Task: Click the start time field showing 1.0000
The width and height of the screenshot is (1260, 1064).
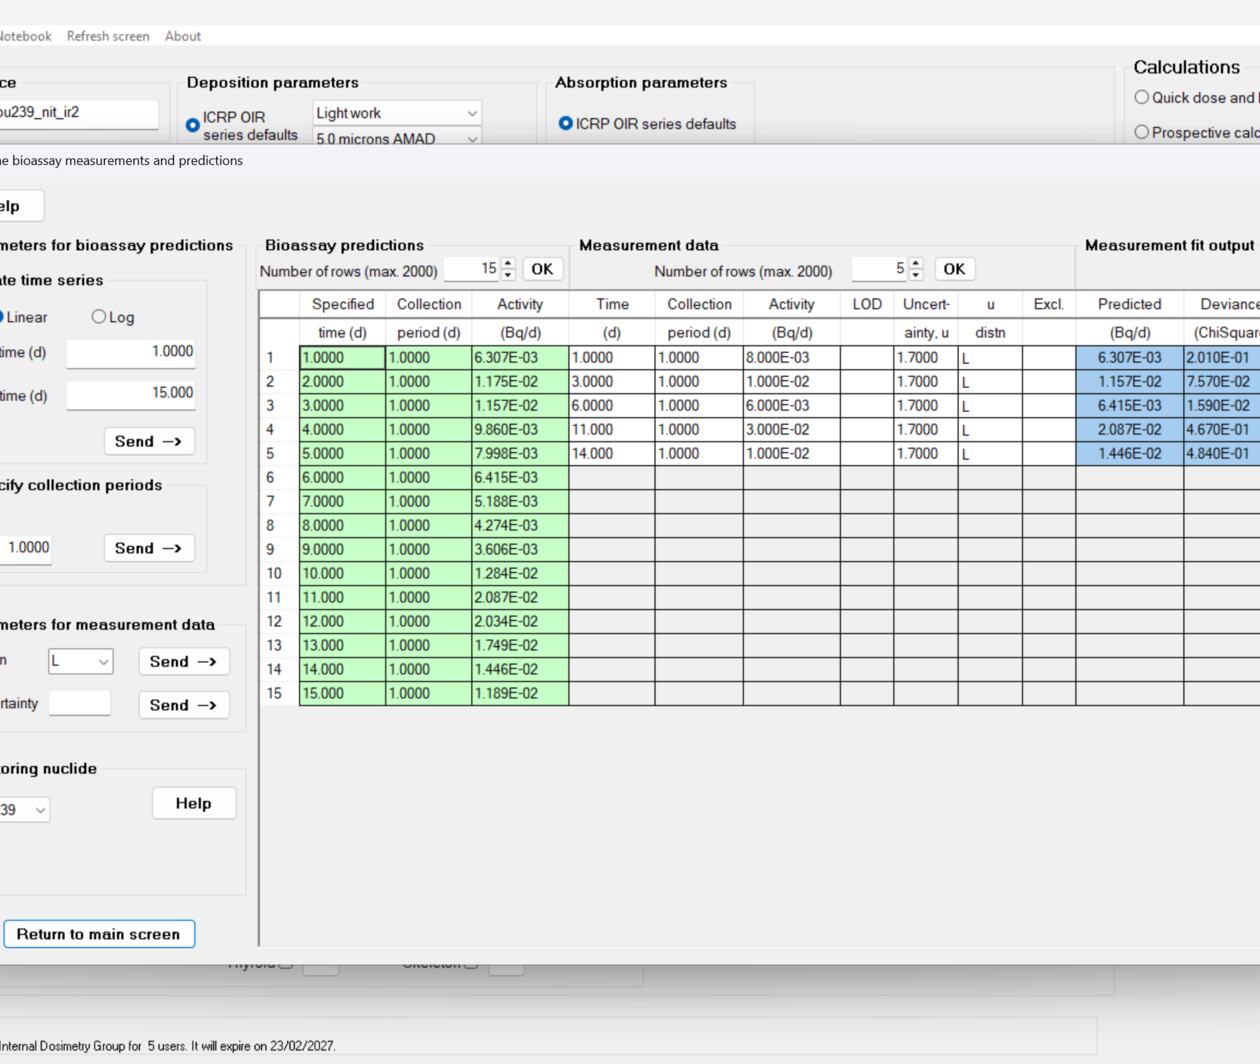Action: point(131,352)
